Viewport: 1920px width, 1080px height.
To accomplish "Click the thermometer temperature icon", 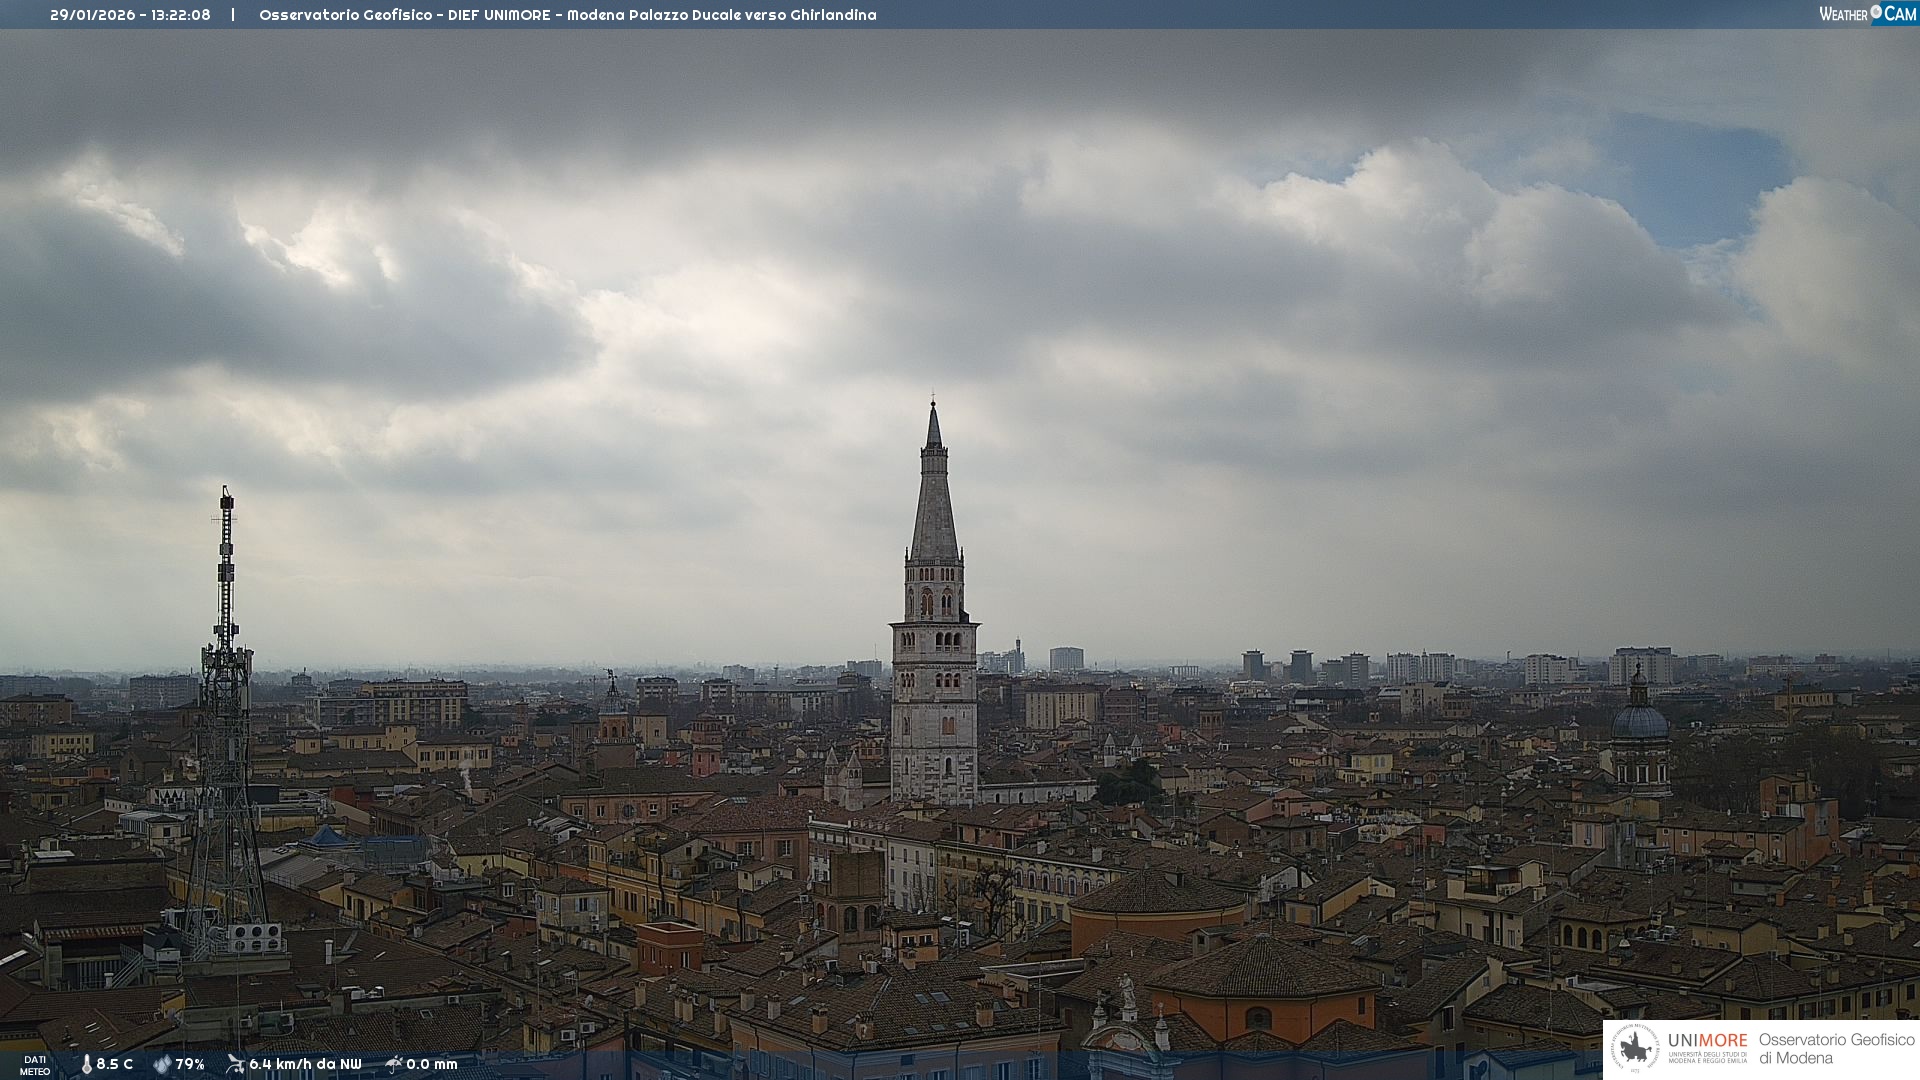I will [x=86, y=1064].
